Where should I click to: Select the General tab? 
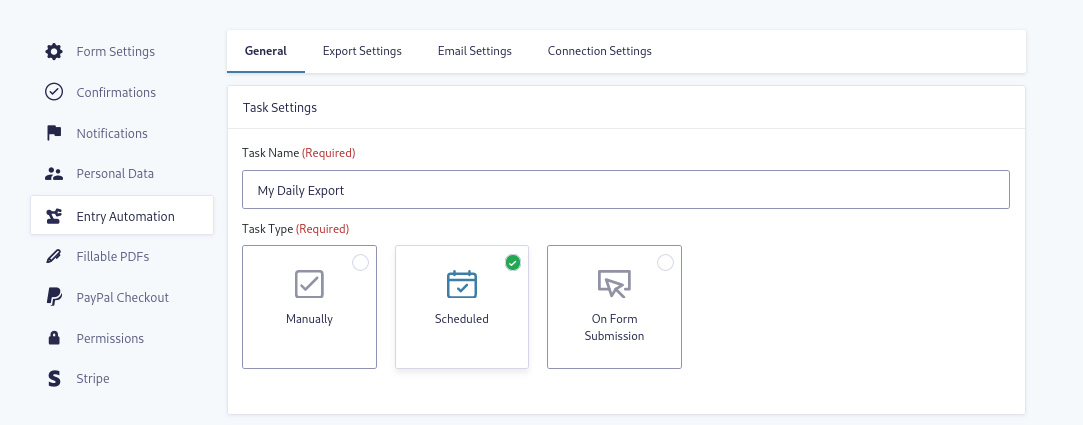(266, 51)
